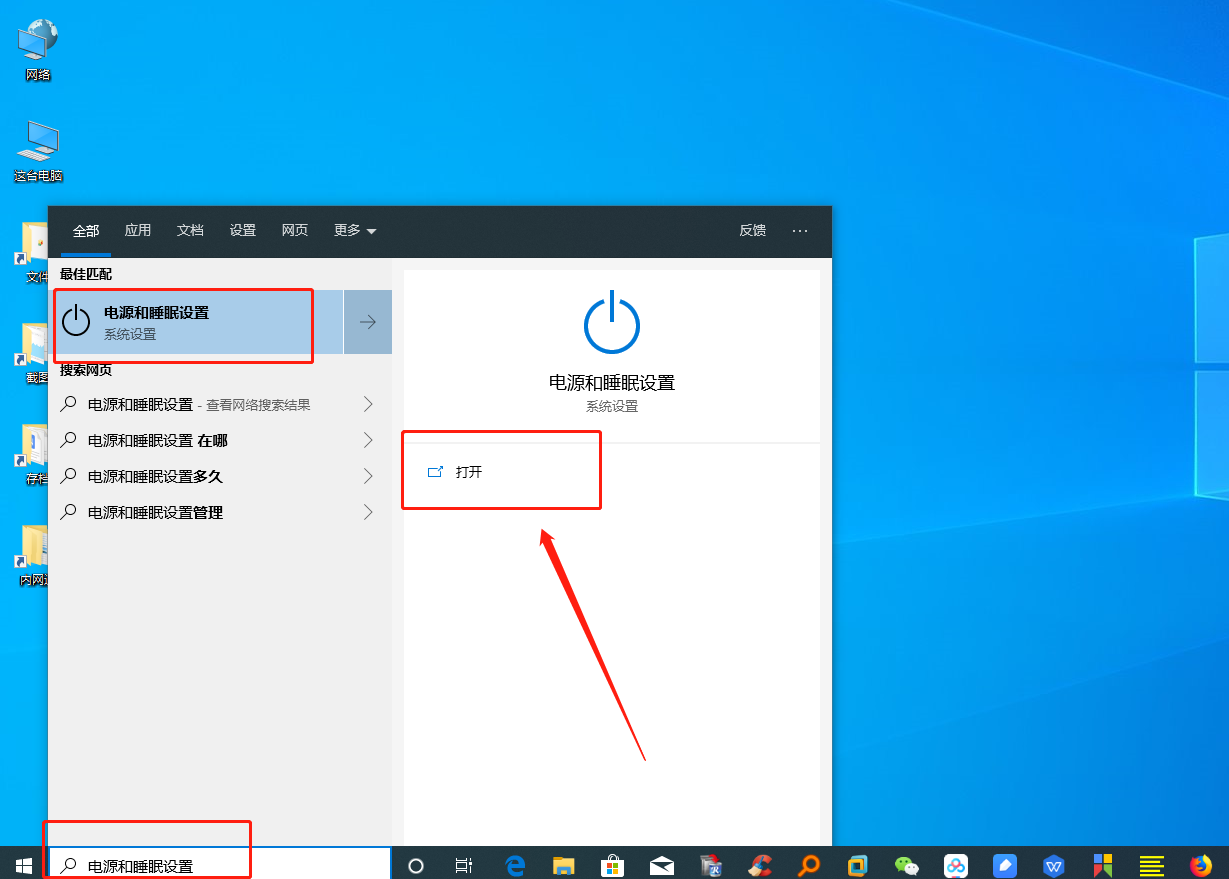Click the search box with 电源和睡眠设置
The image size is (1229, 879).
[220, 866]
